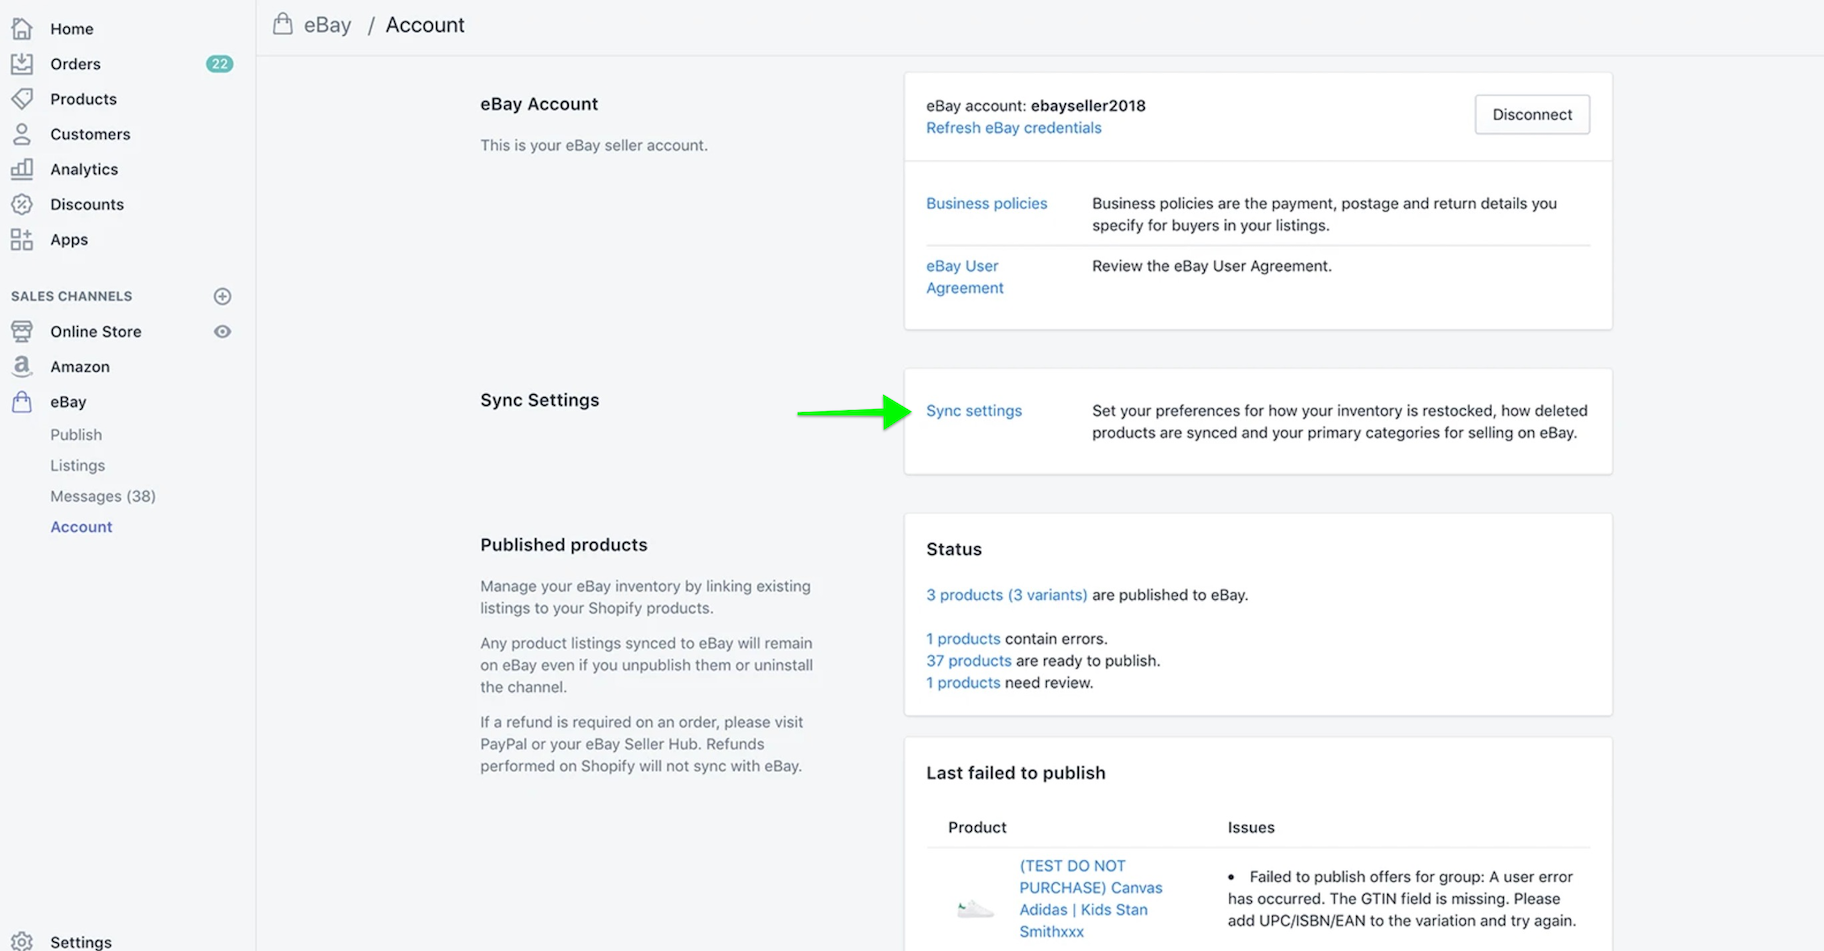
Task: Click the 37 products ready to publish link
Action: click(968, 660)
